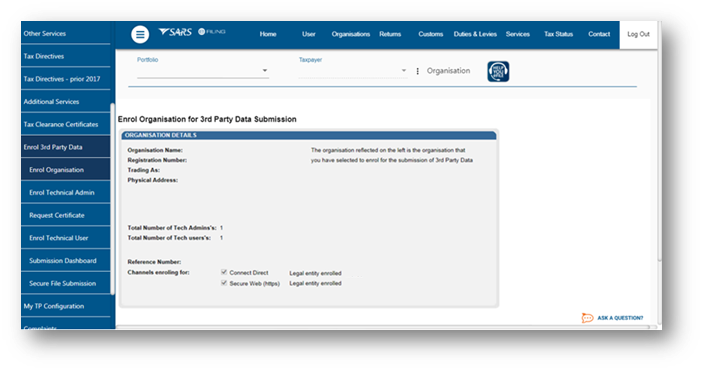Toggle the Secure Web (https) checkbox
Screen dimensions: 704x372
224,283
